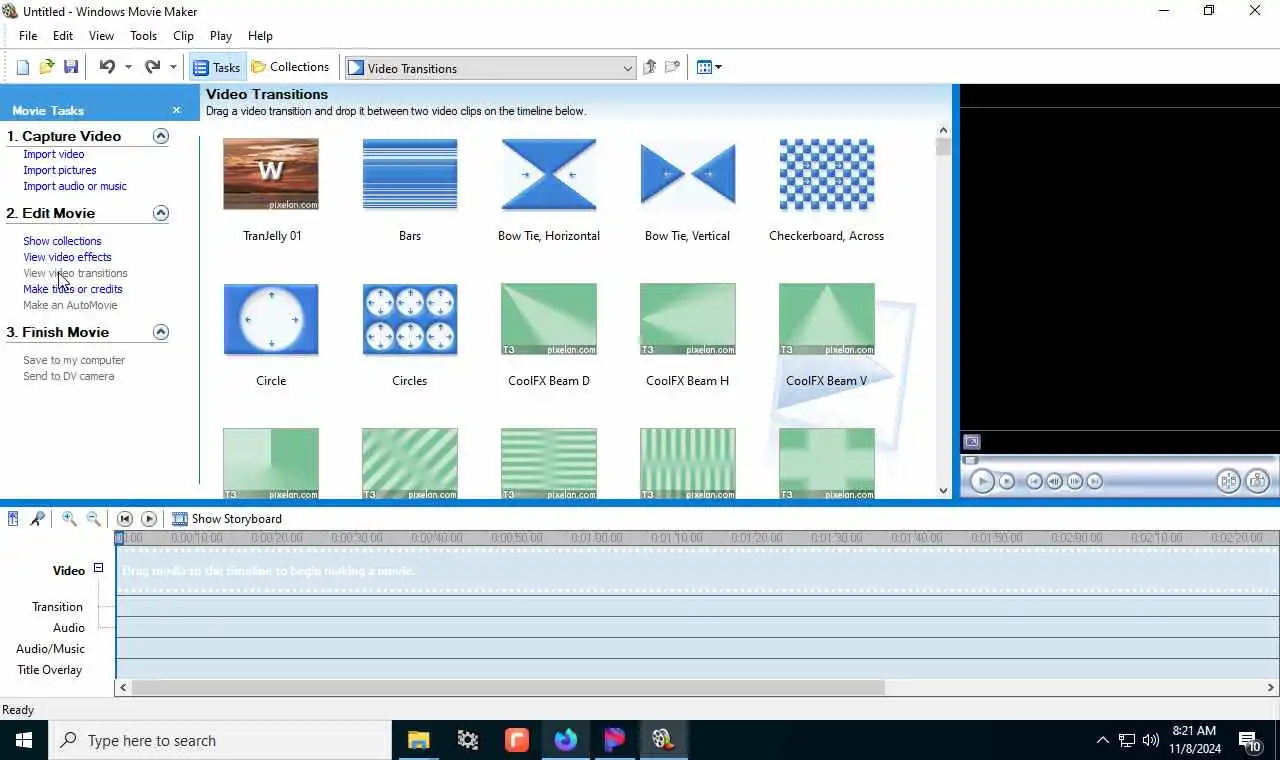
Task: Select the CoolFX Beam D transition
Action: pos(549,319)
